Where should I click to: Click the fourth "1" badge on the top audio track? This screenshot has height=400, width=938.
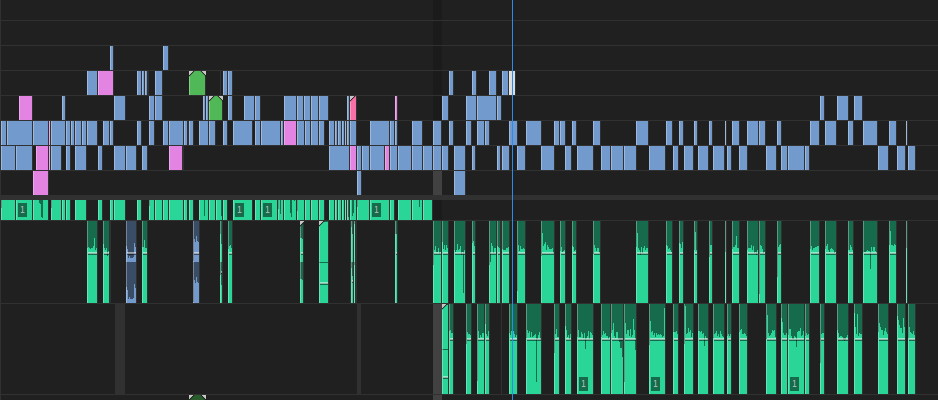376,210
